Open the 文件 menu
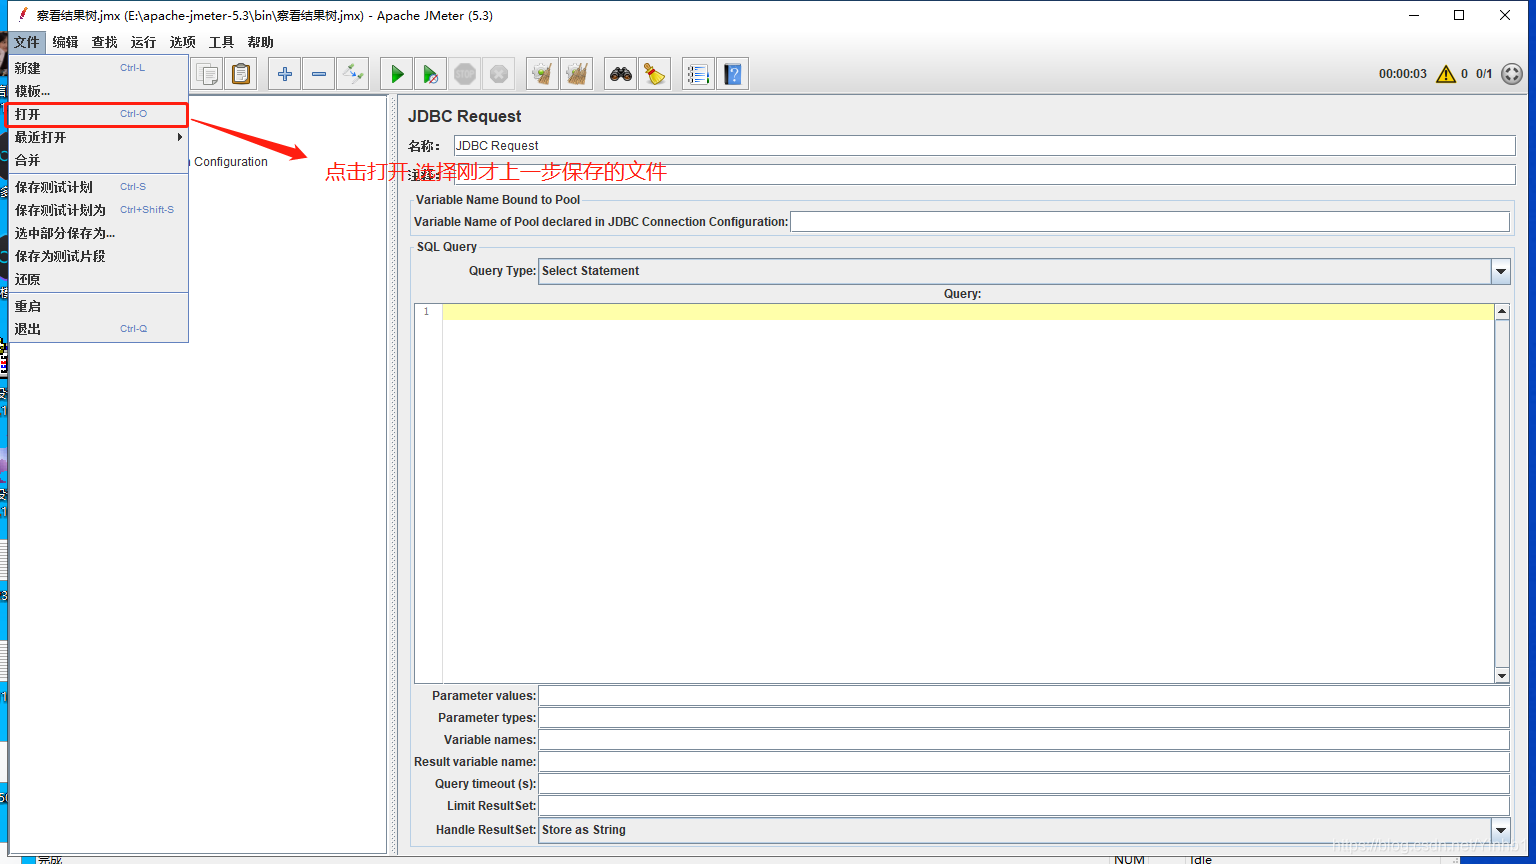 pos(27,42)
